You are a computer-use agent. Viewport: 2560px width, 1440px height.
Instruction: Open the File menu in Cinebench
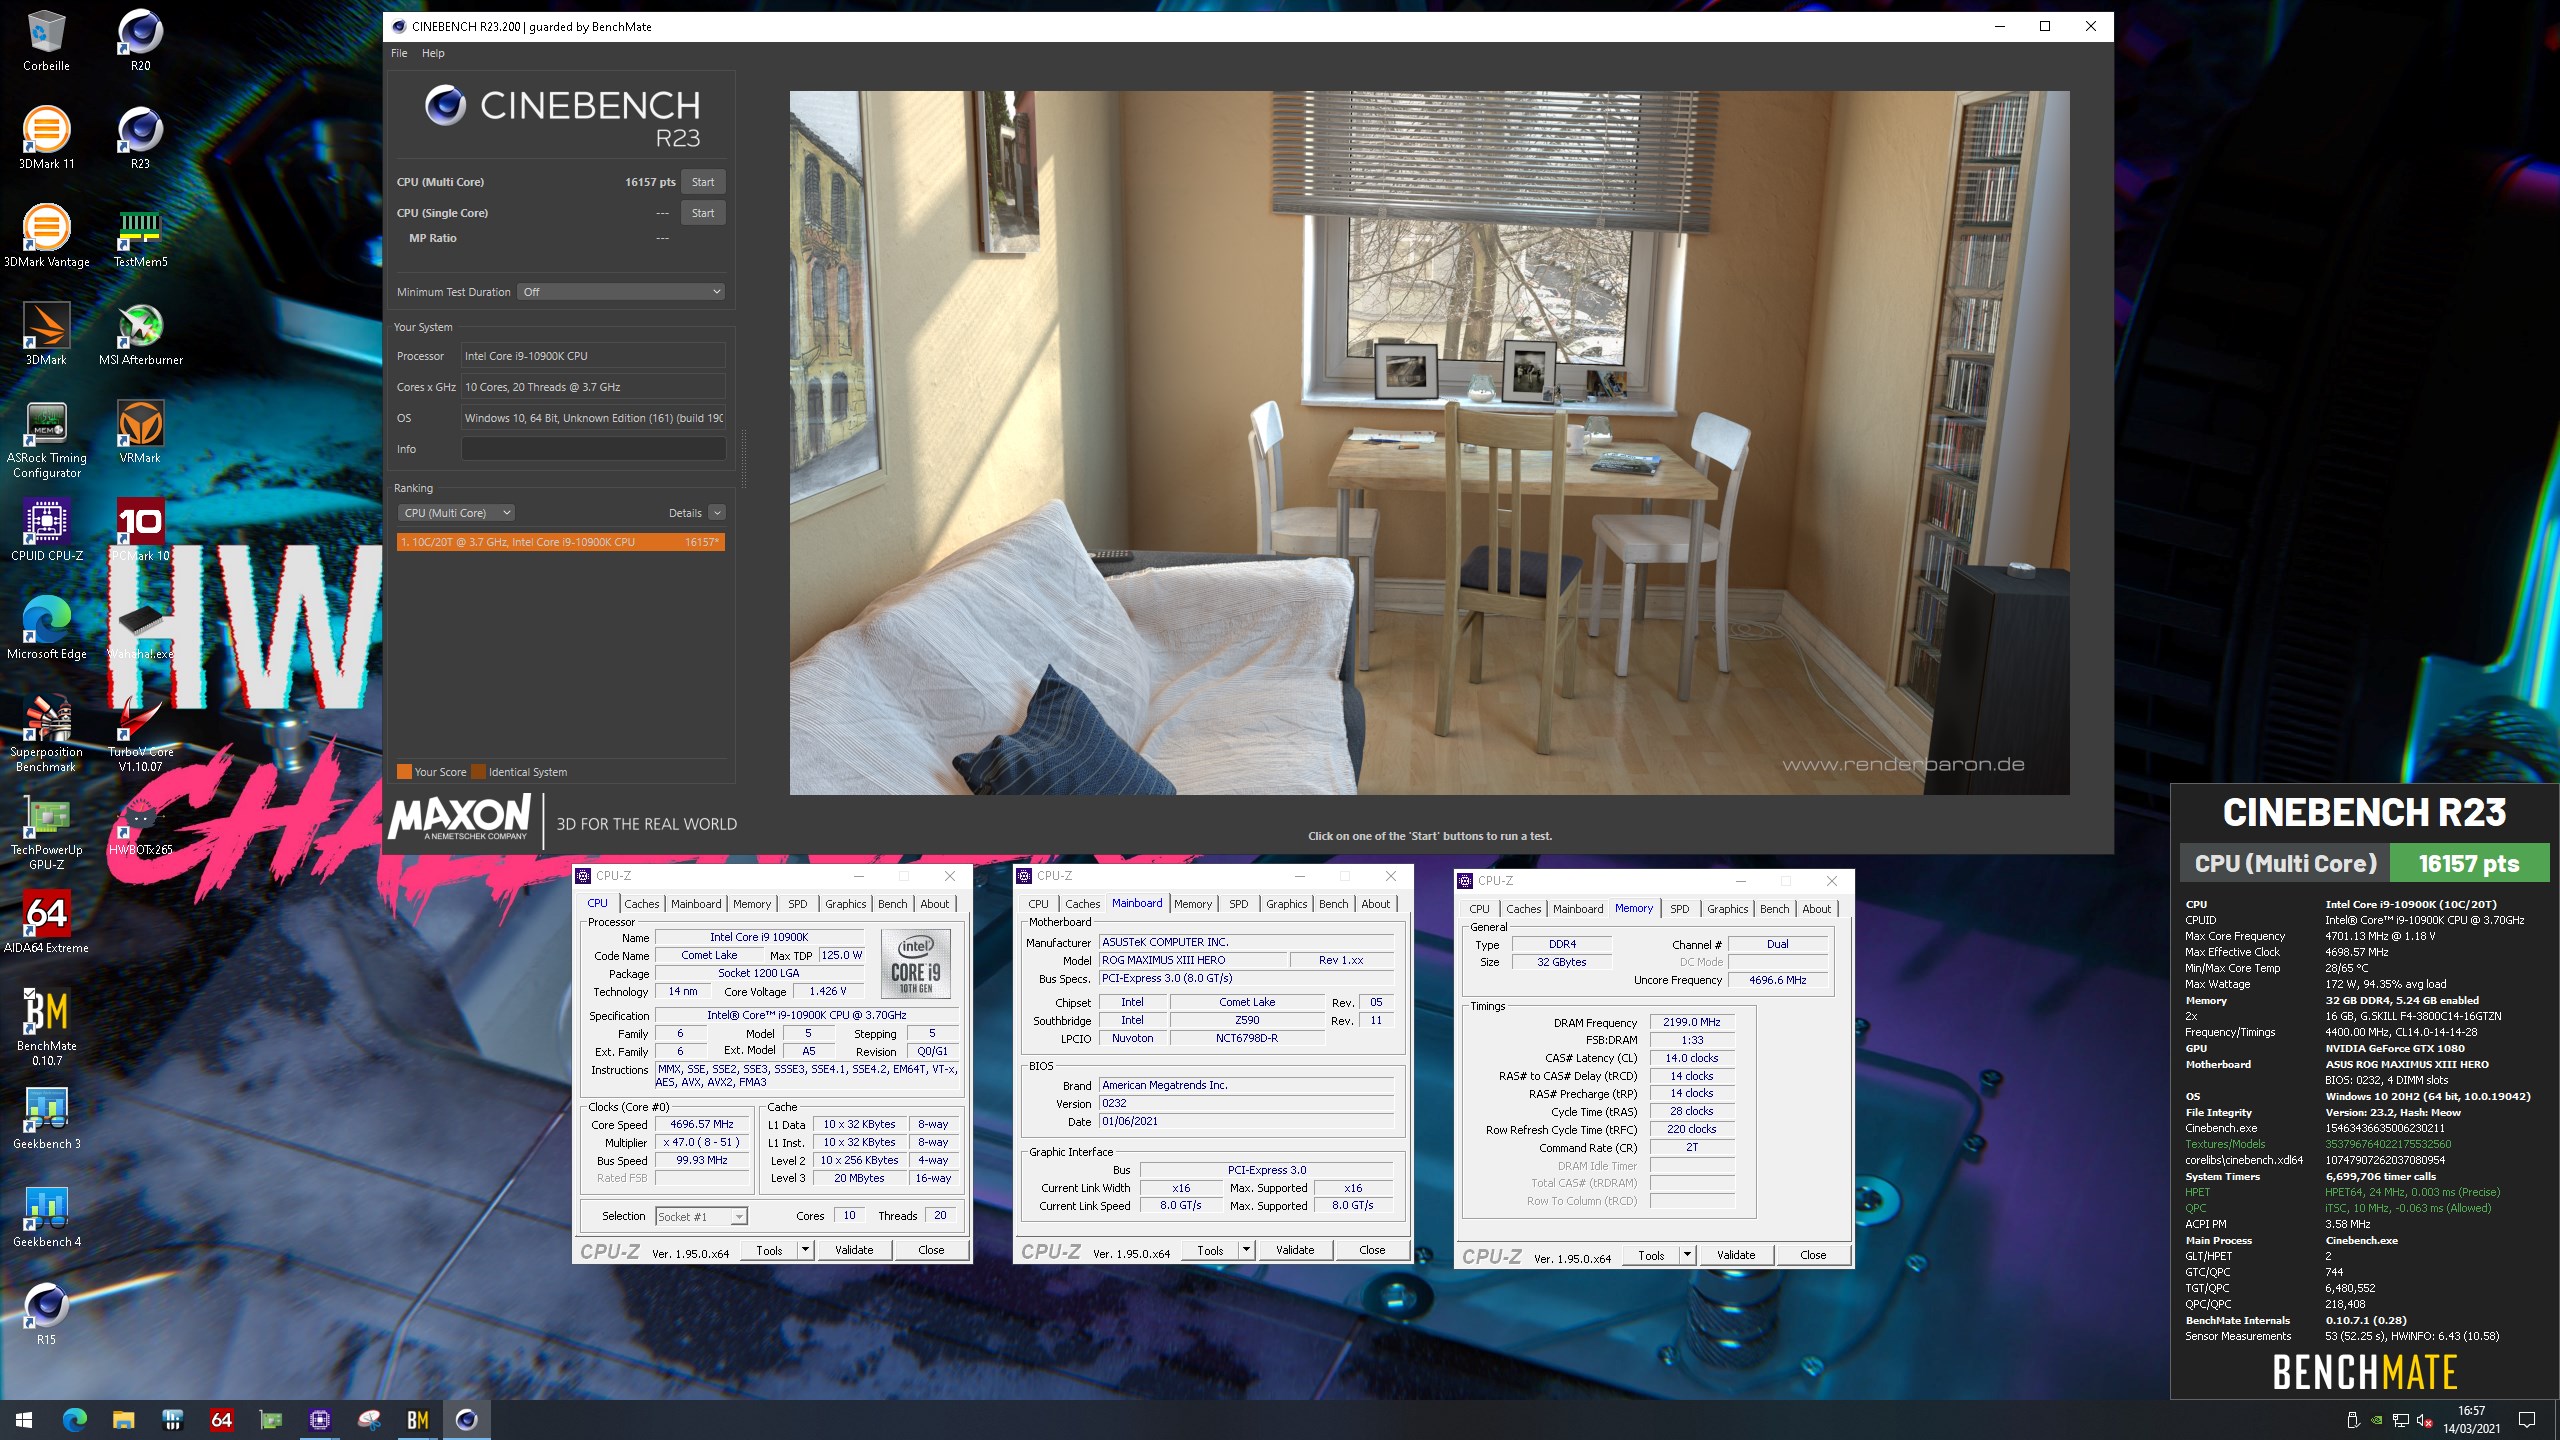point(399,53)
